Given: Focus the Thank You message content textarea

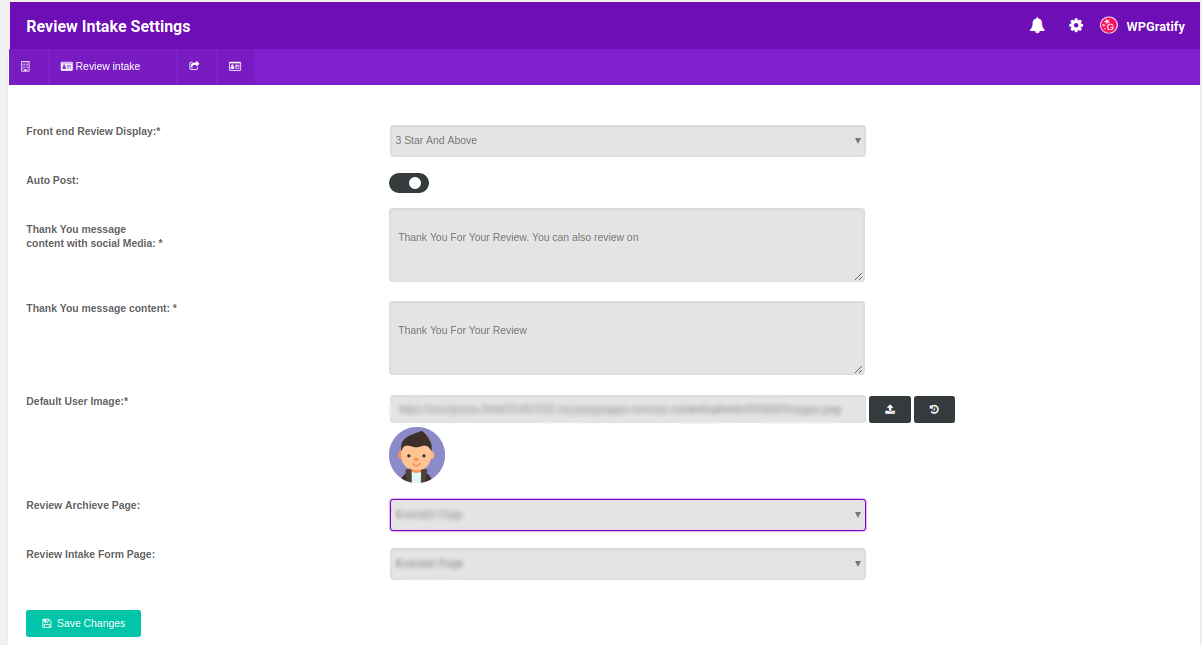Looking at the screenshot, I should (x=627, y=338).
